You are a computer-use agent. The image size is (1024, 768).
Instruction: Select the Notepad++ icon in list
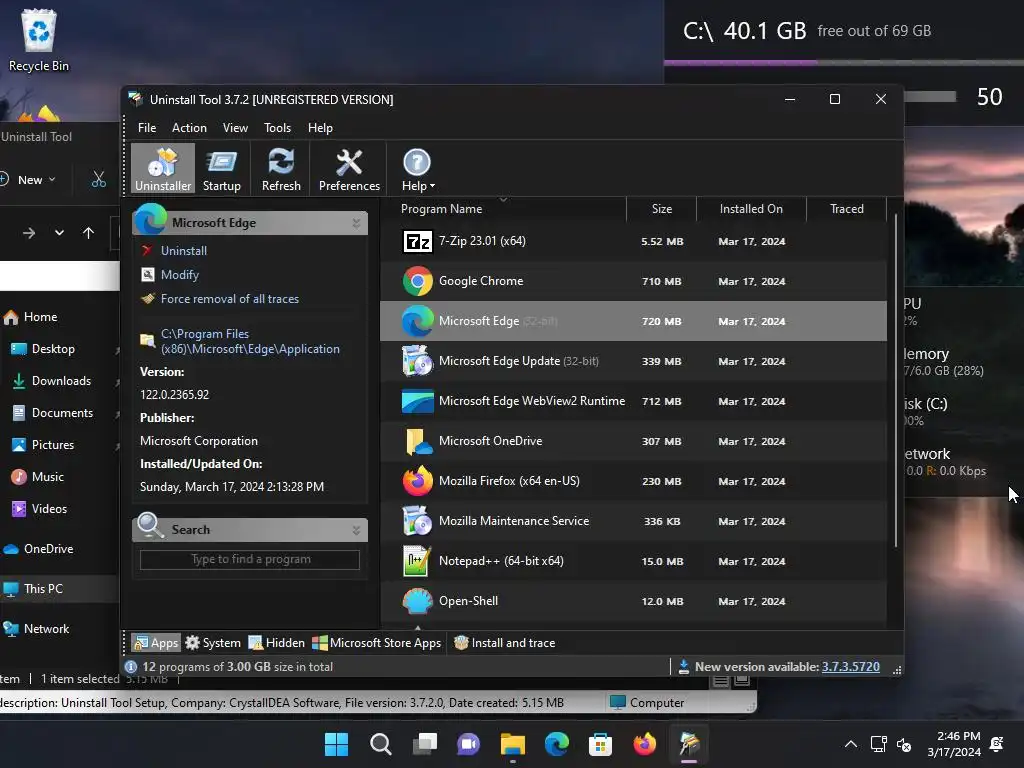point(417,561)
